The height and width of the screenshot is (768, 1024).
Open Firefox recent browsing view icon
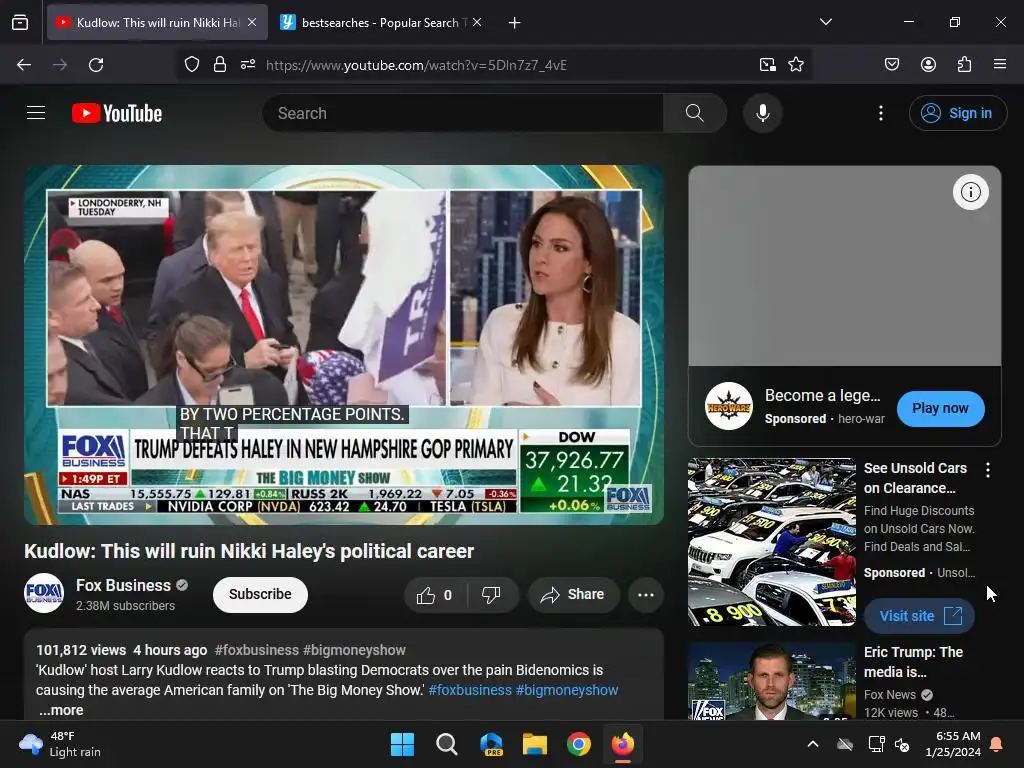click(20, 23)
